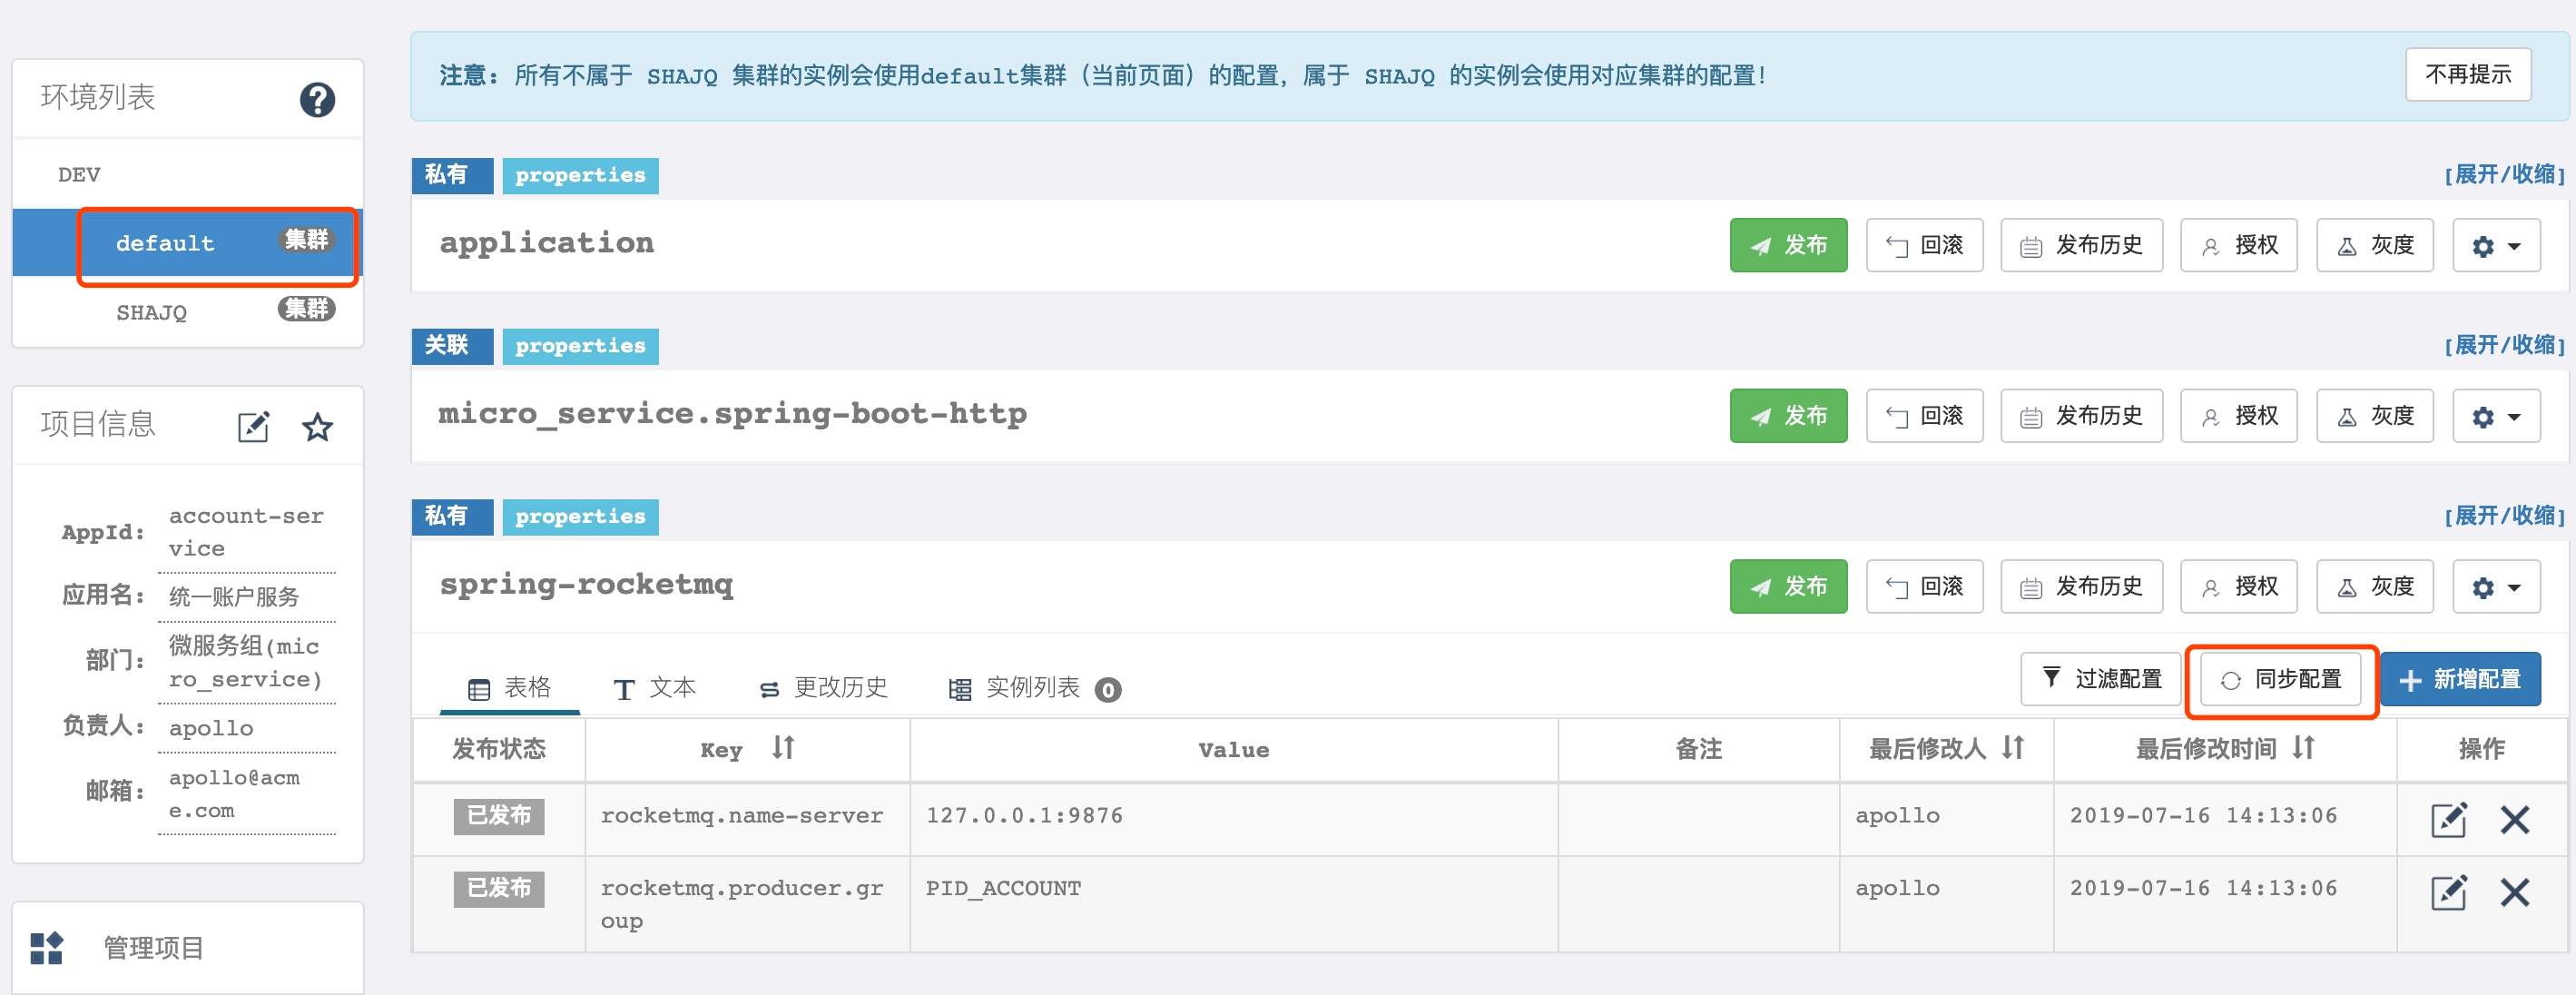
Task: Edit project info via pencil icon
Action: tap(253, 426)
